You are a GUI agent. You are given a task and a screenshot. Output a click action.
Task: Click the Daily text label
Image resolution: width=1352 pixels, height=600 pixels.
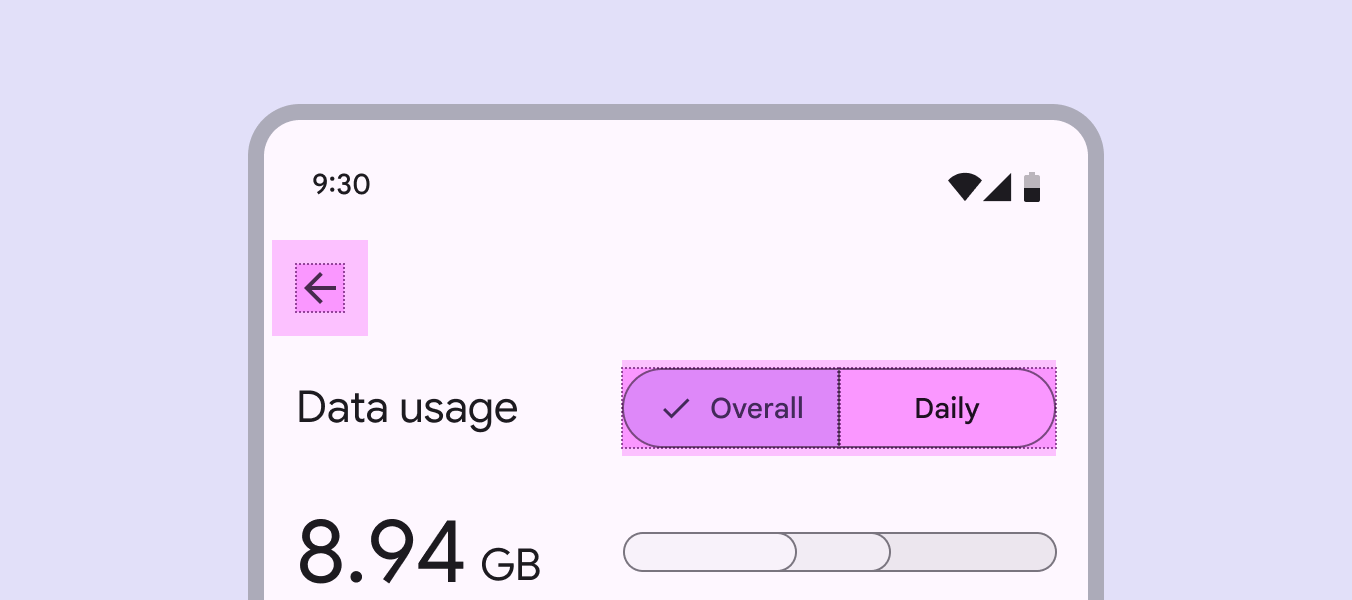[x=946, y=408]
